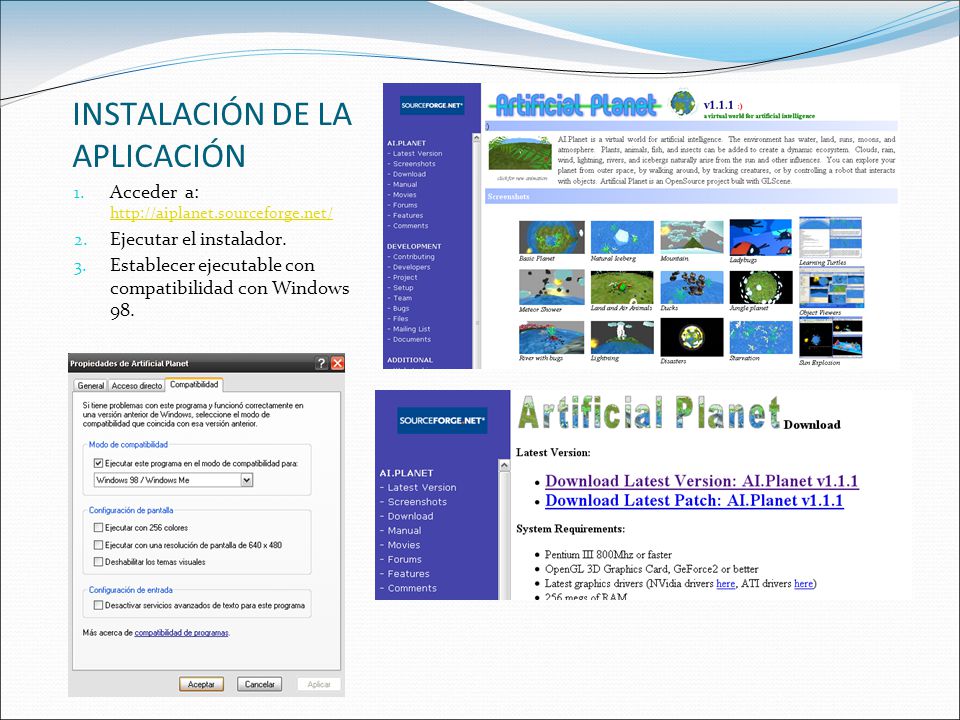Open the Mountain screenshot thumbnail
This screenshot has height=720, width=960.
tap(692, 238)
